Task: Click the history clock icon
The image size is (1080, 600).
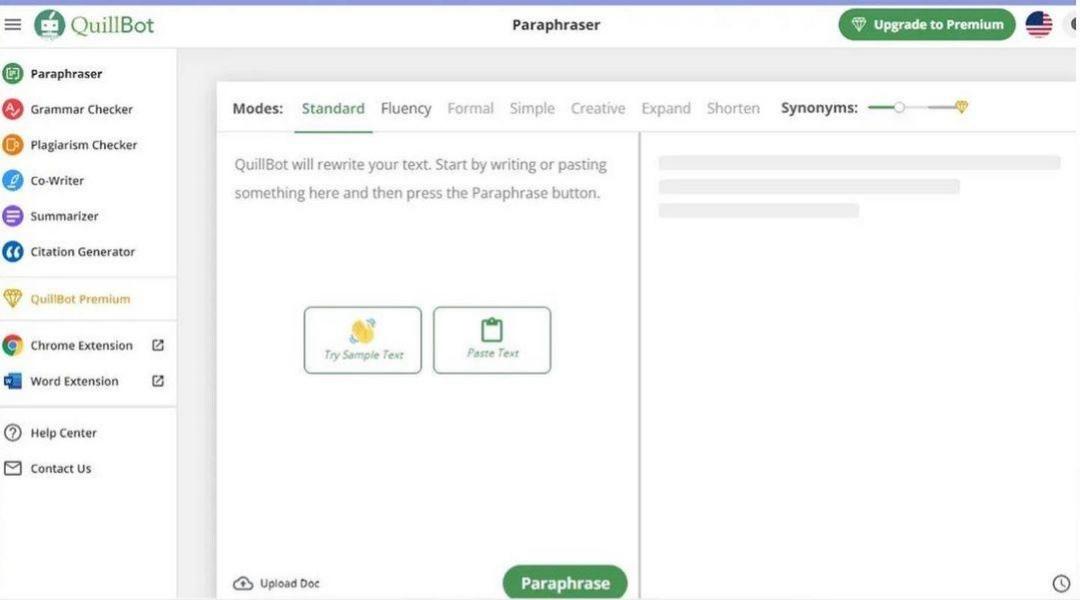Action: point(1061,583)
